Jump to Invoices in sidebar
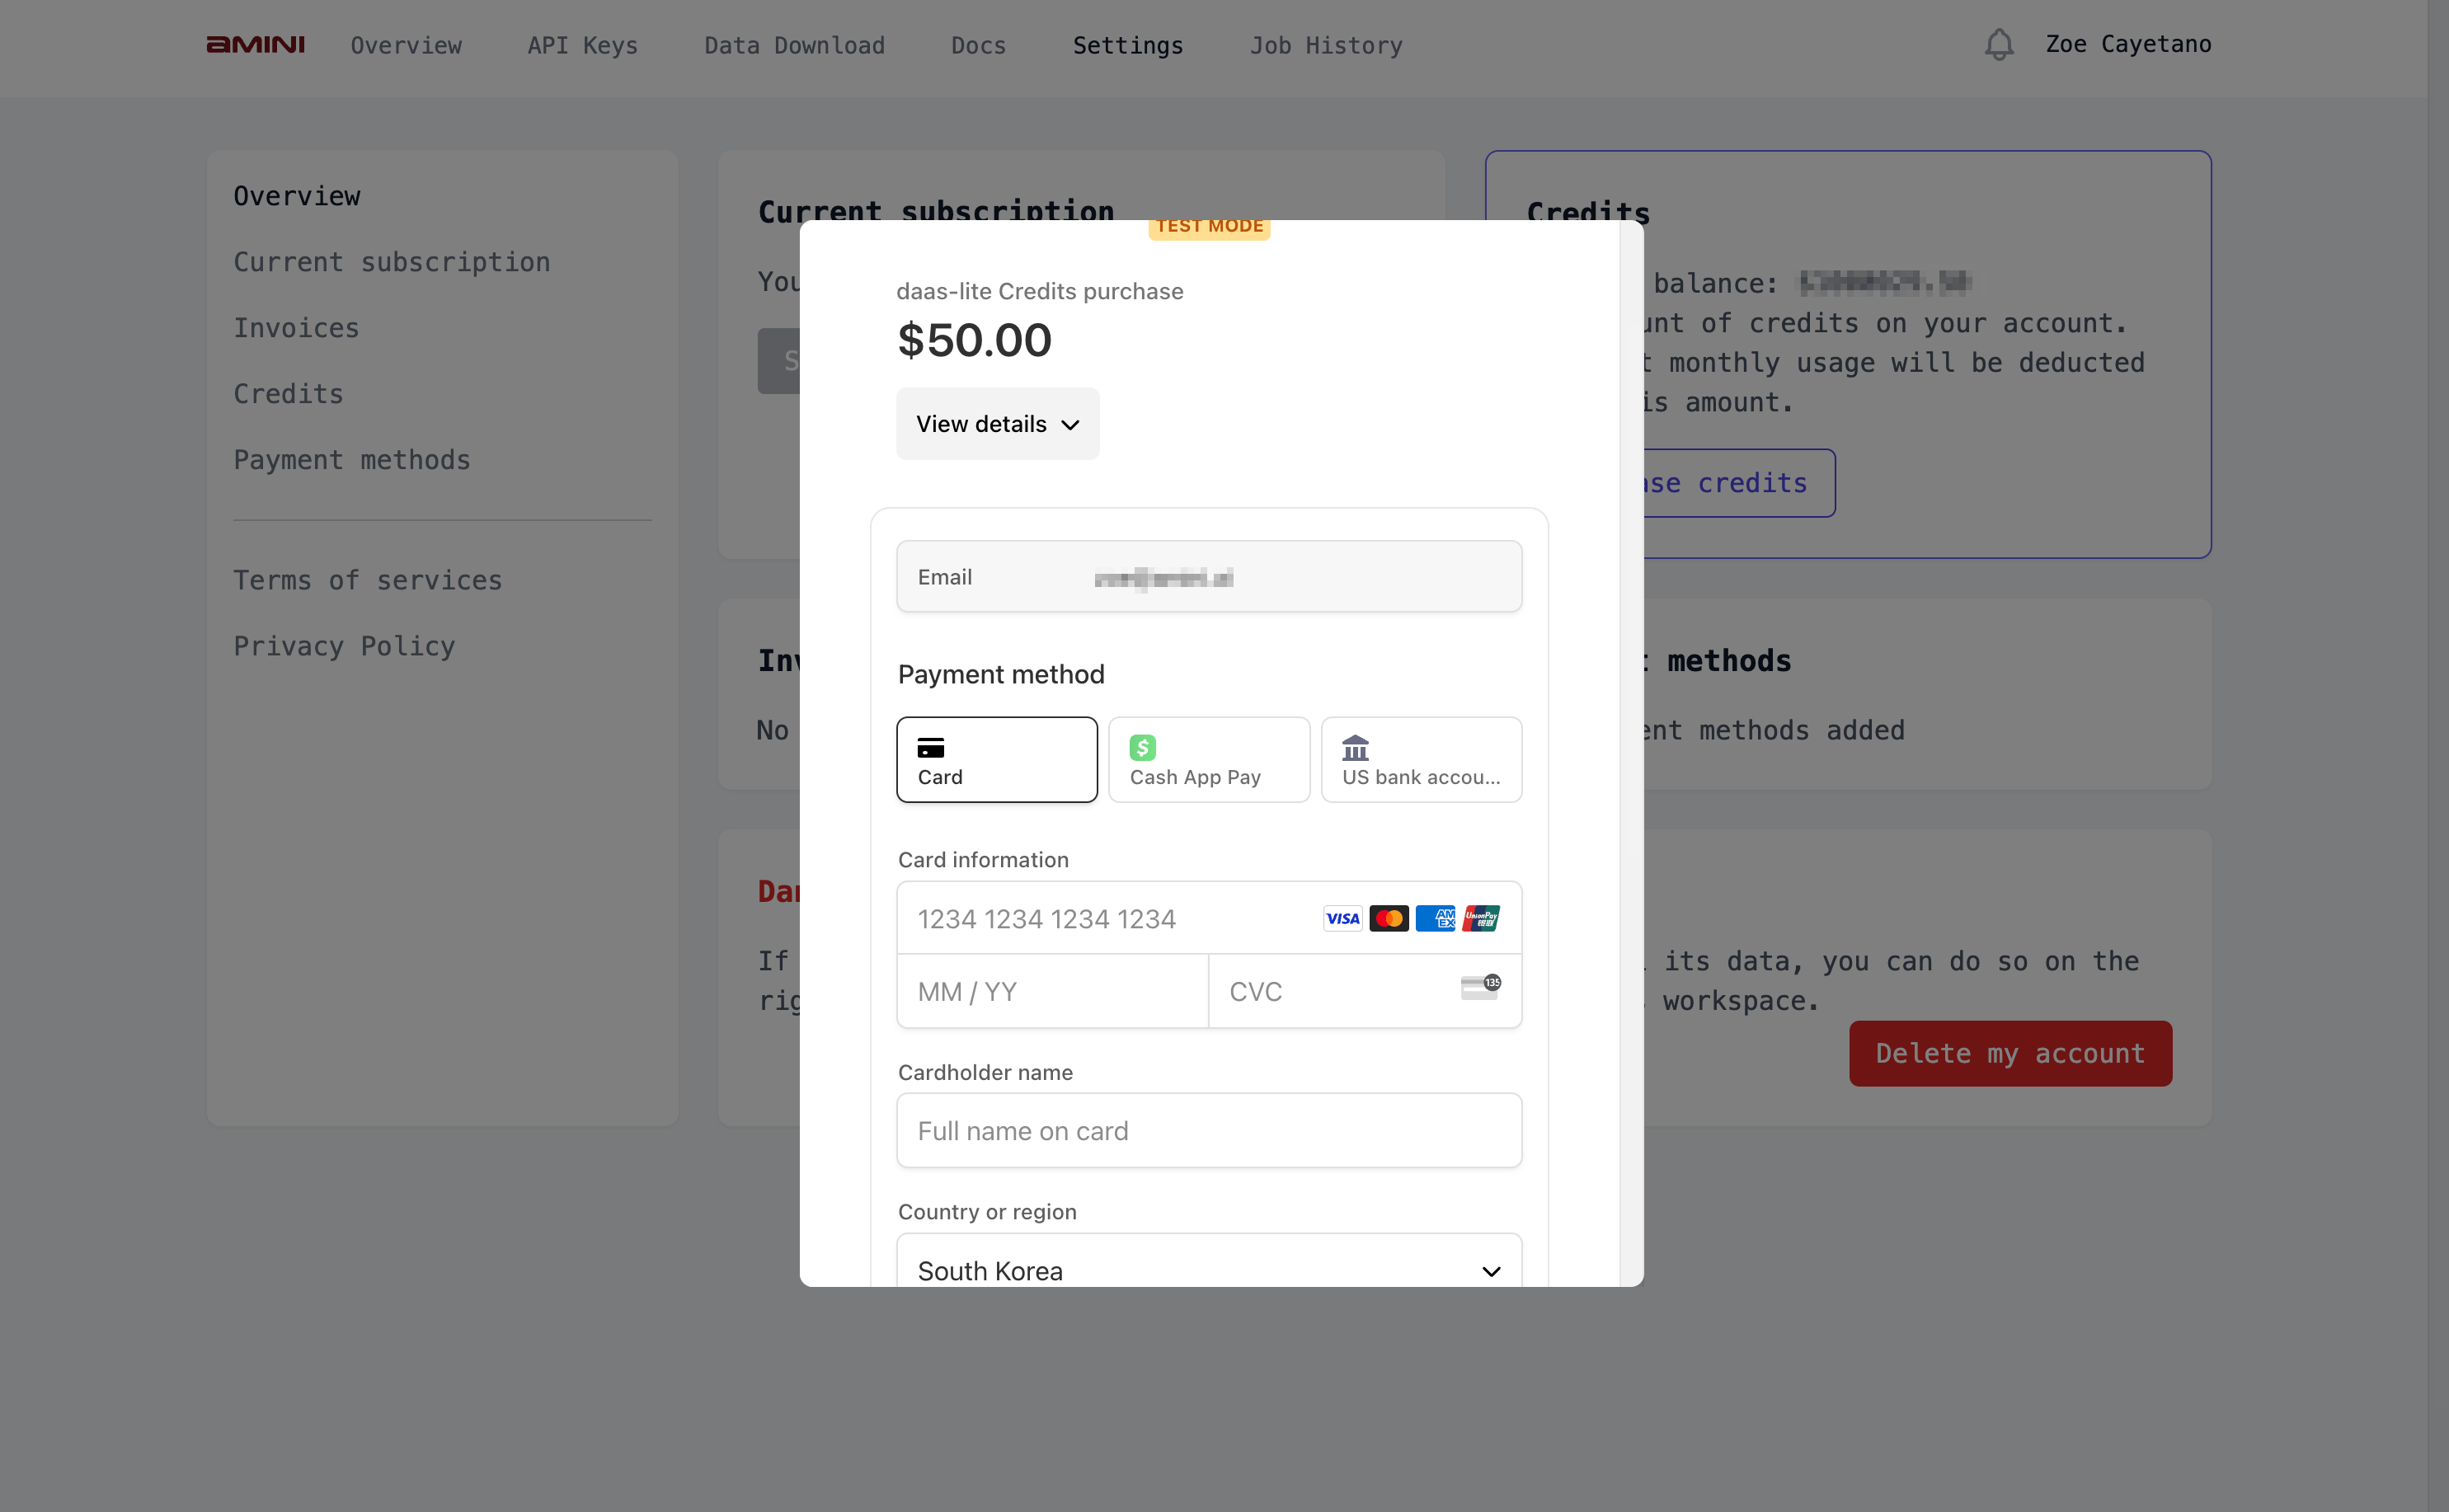 295,328
